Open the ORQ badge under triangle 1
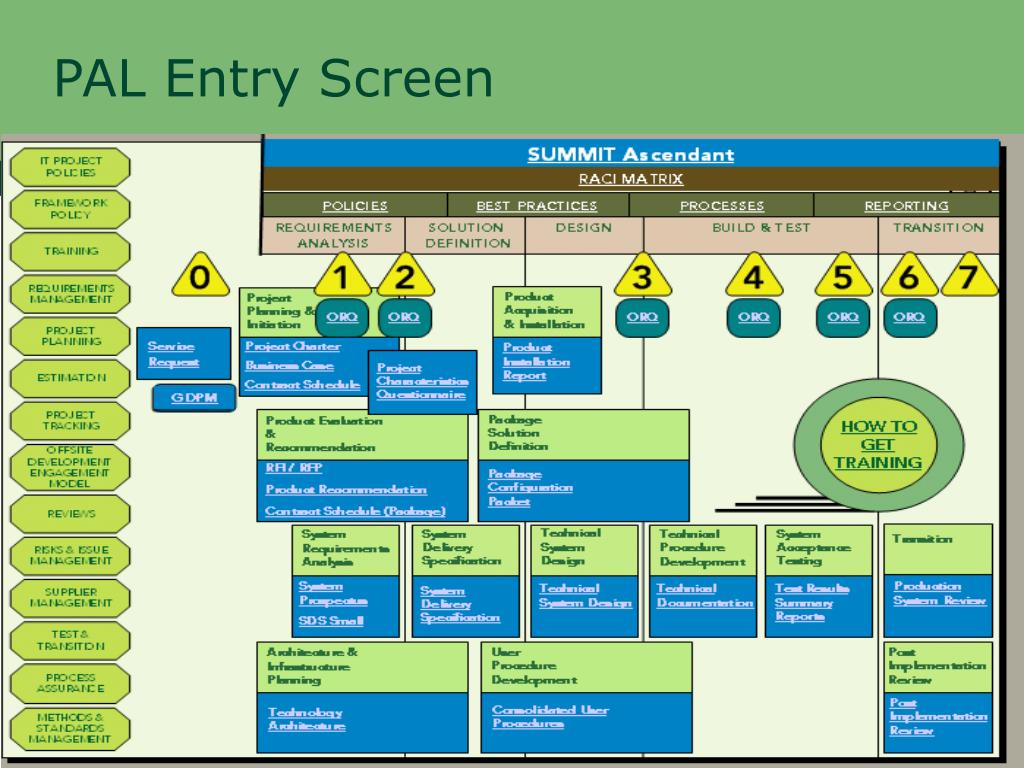The height and width of the screenshot is (768, 1024). (x=342, y=317)
